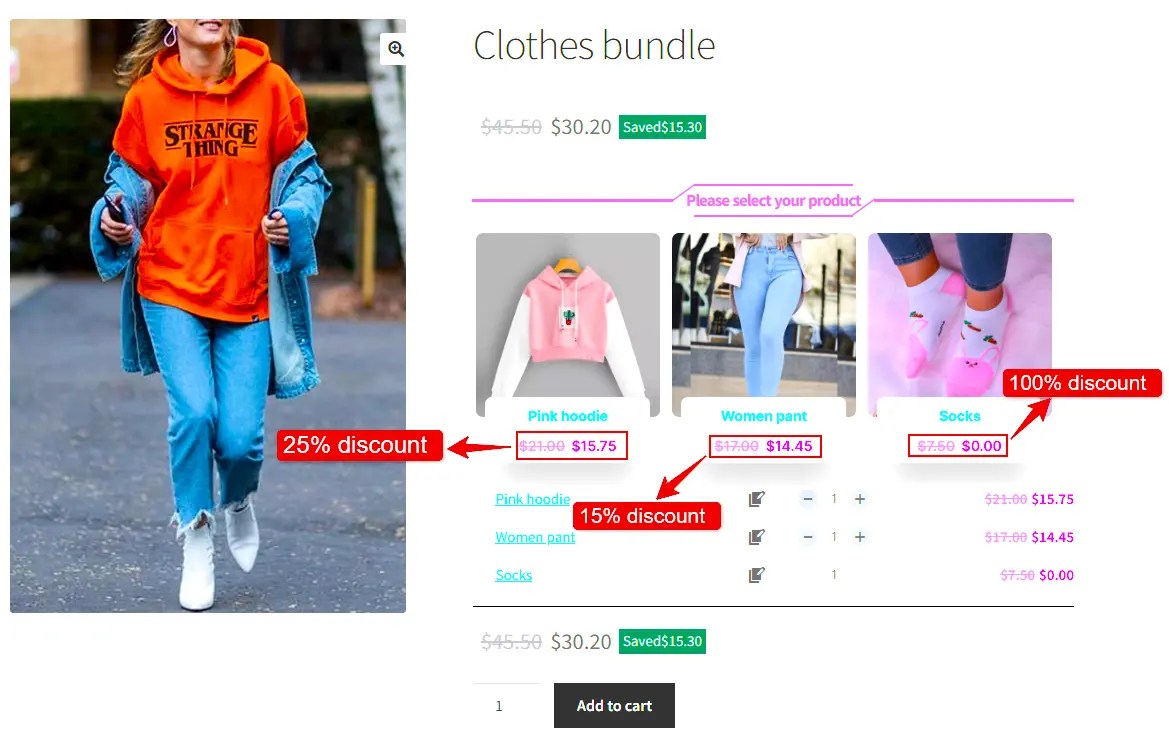
Task: Increase Pink hoodie quantity with plus button
Action: click(x=860, y=499)
